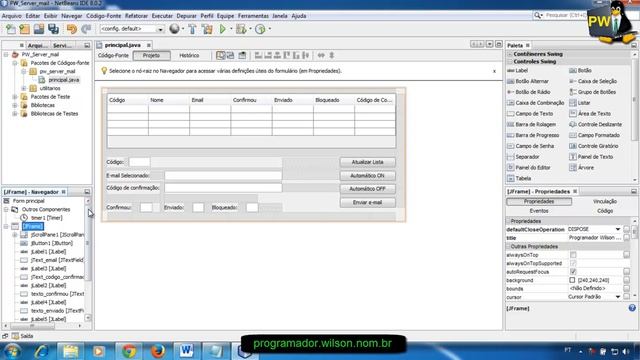Click the search field in menu bar
640x360 pixels.
[565, 15]
